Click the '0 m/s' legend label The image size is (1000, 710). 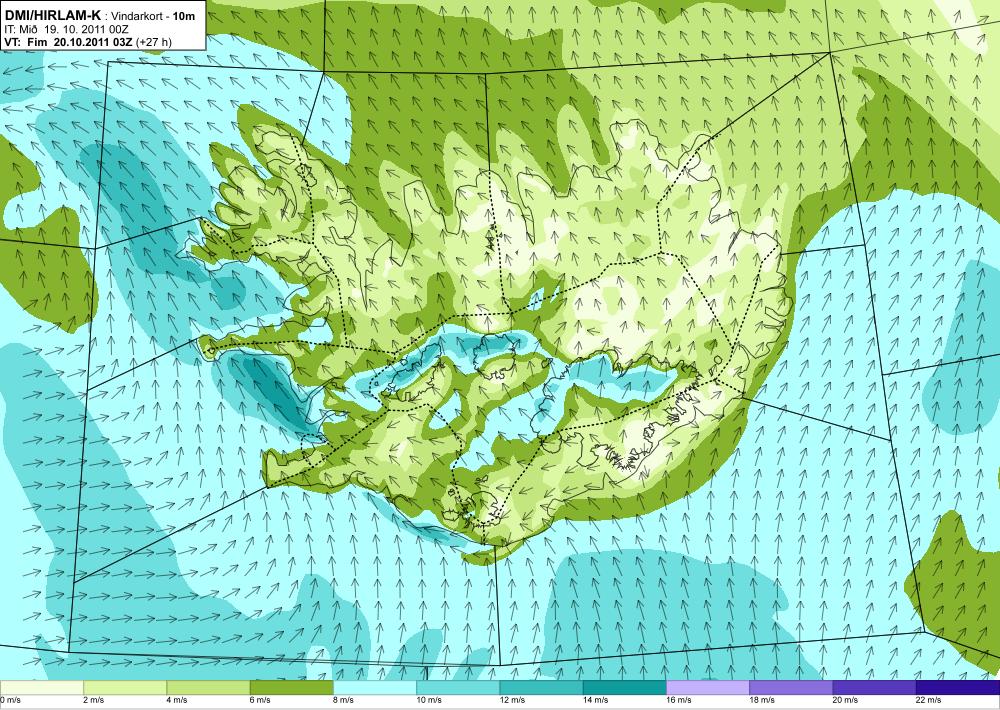click(10, 700)
